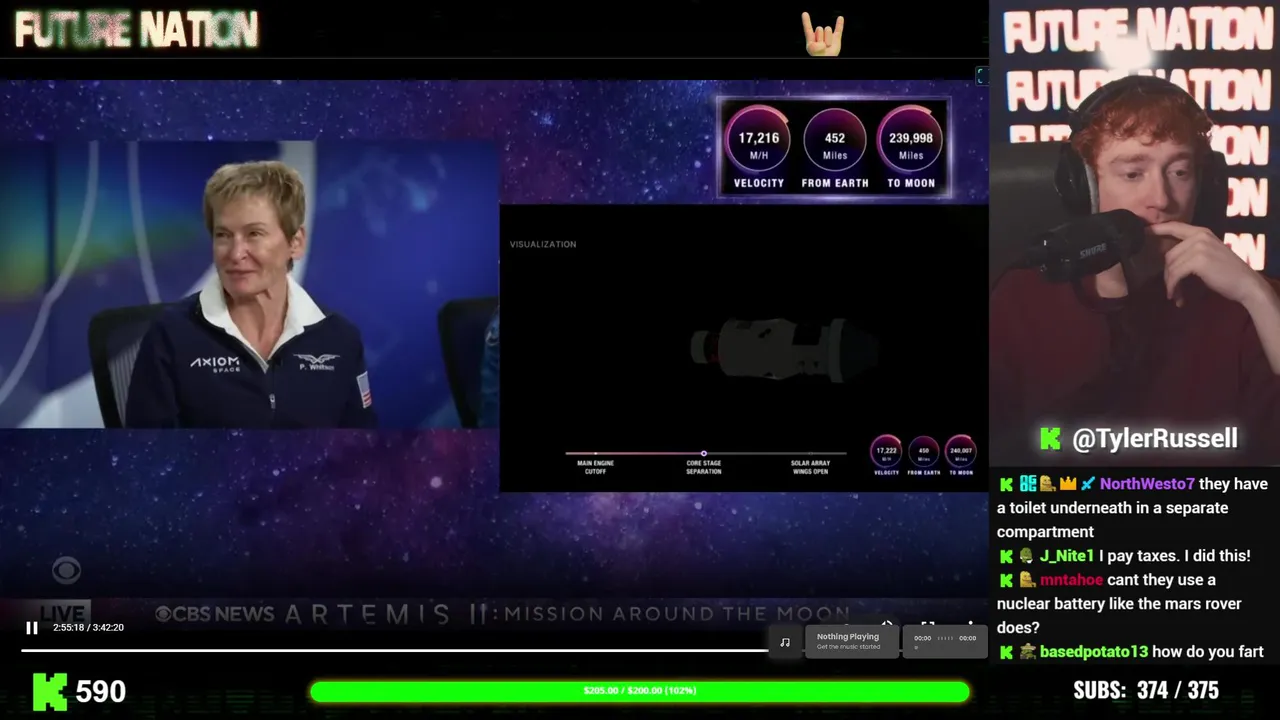
Task: Click the music note icon
Action: coord(785,642)
